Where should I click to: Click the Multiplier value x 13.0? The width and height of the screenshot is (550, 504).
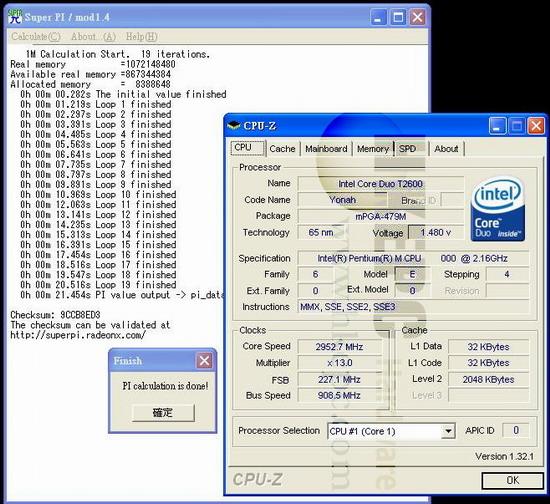[x=340, y=363]
